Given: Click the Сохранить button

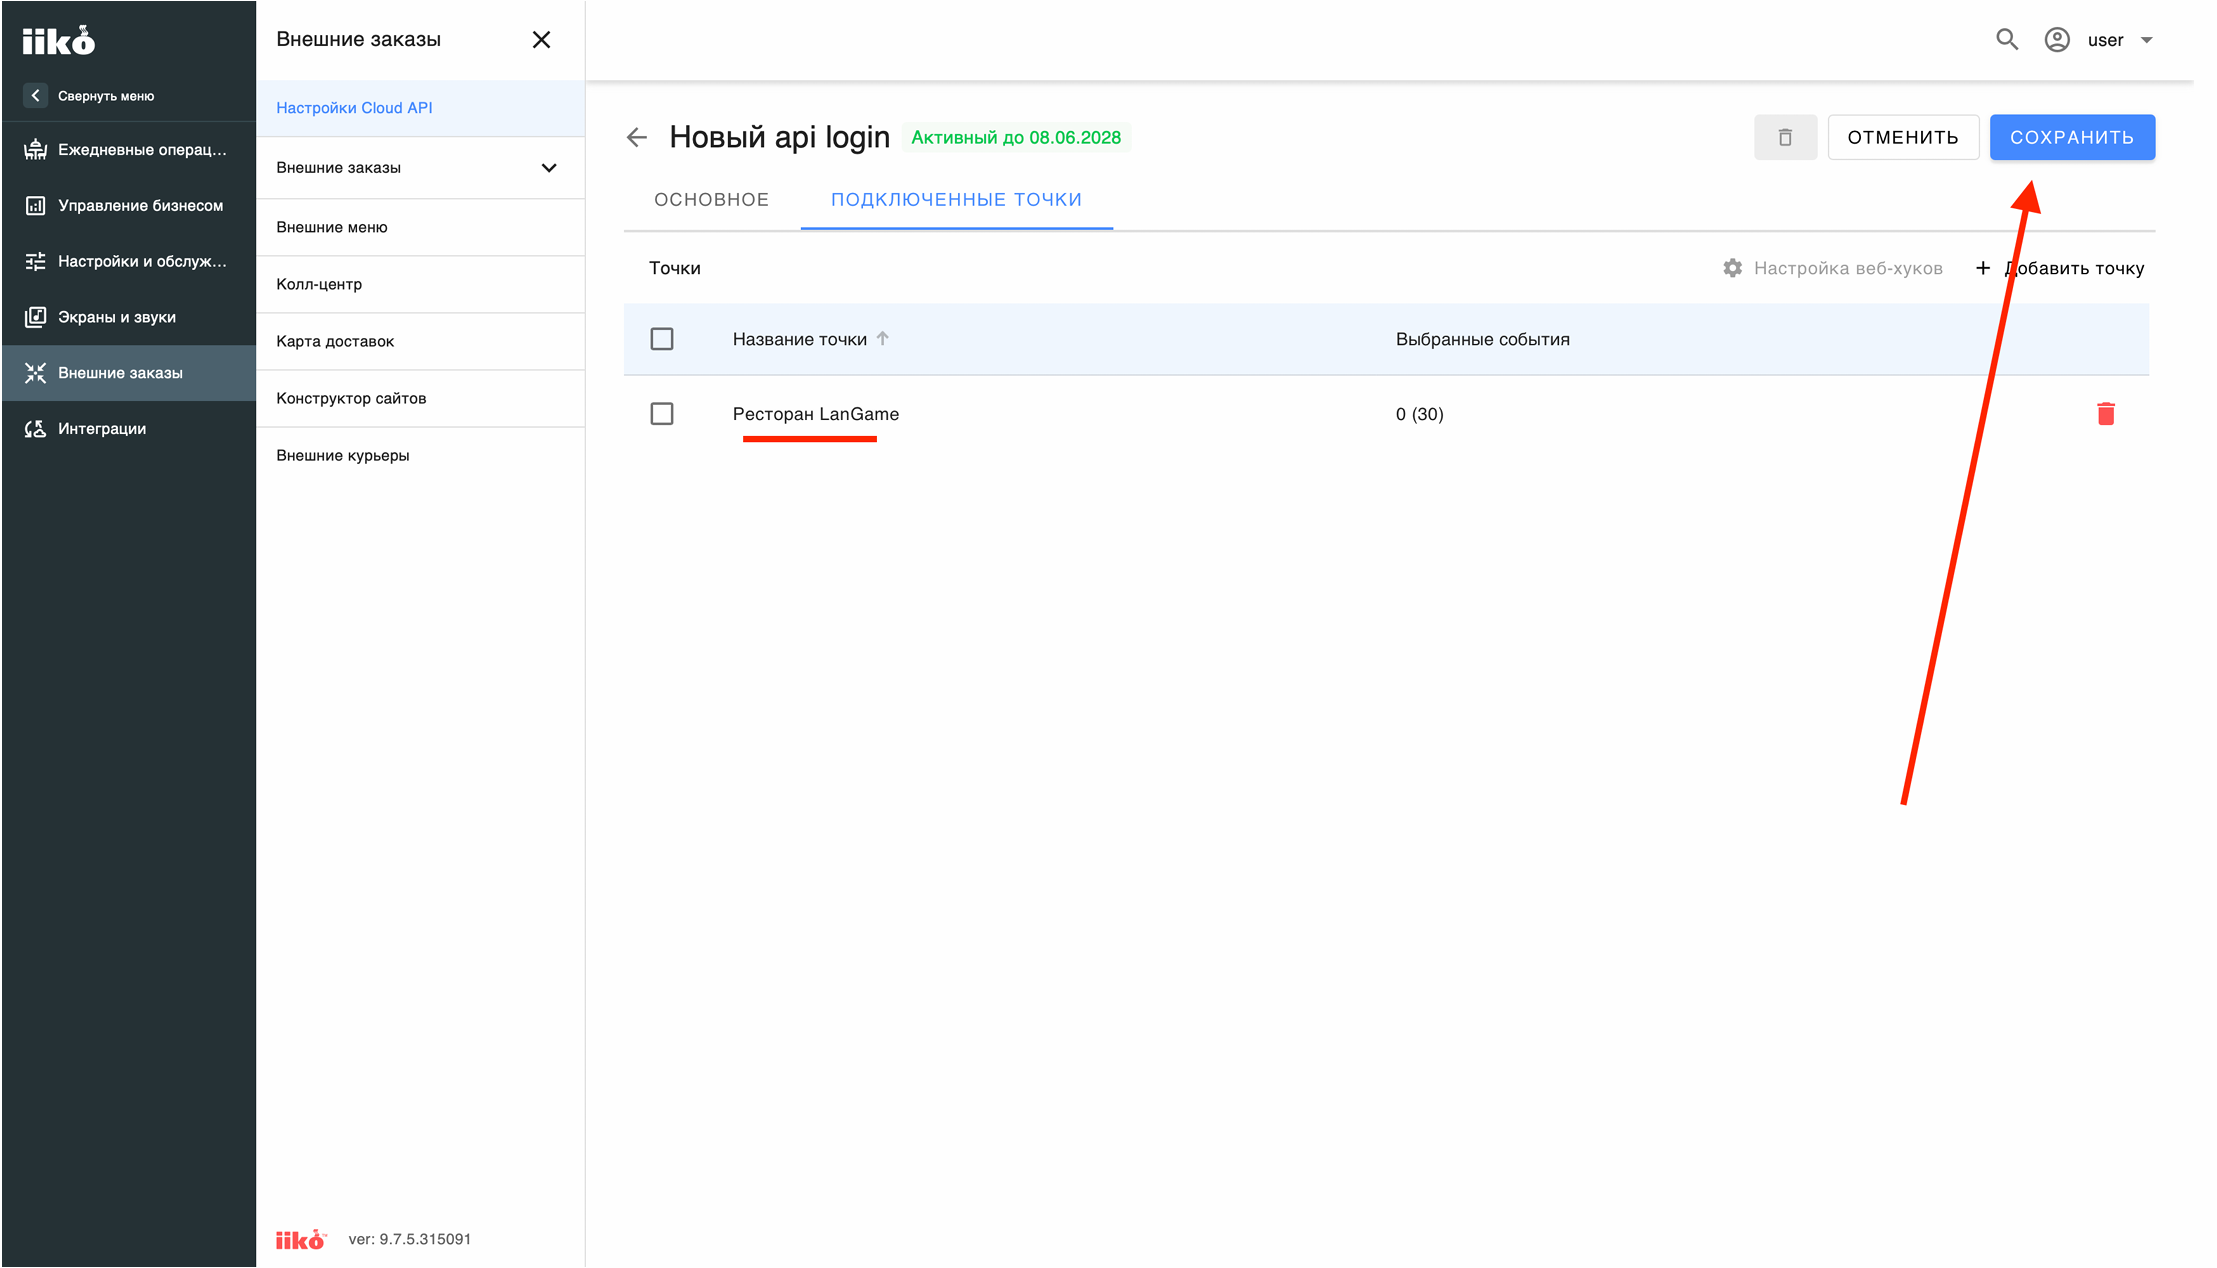Looking at the screenshot, I should 2072,137.
